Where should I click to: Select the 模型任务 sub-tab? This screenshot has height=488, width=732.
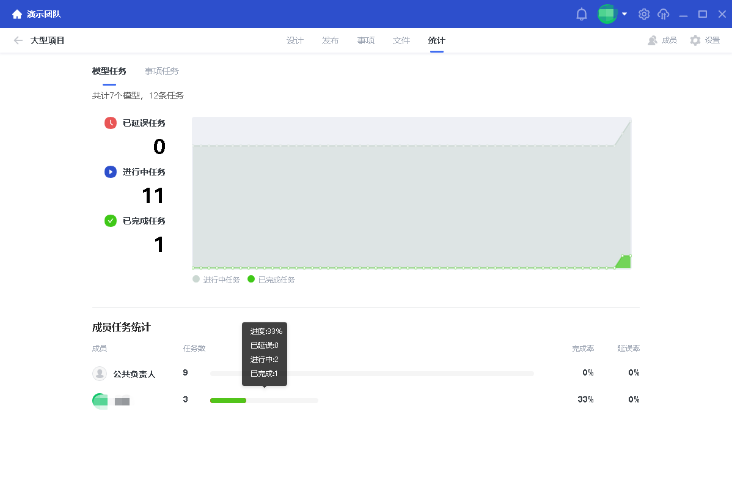[x=109, y=71]
